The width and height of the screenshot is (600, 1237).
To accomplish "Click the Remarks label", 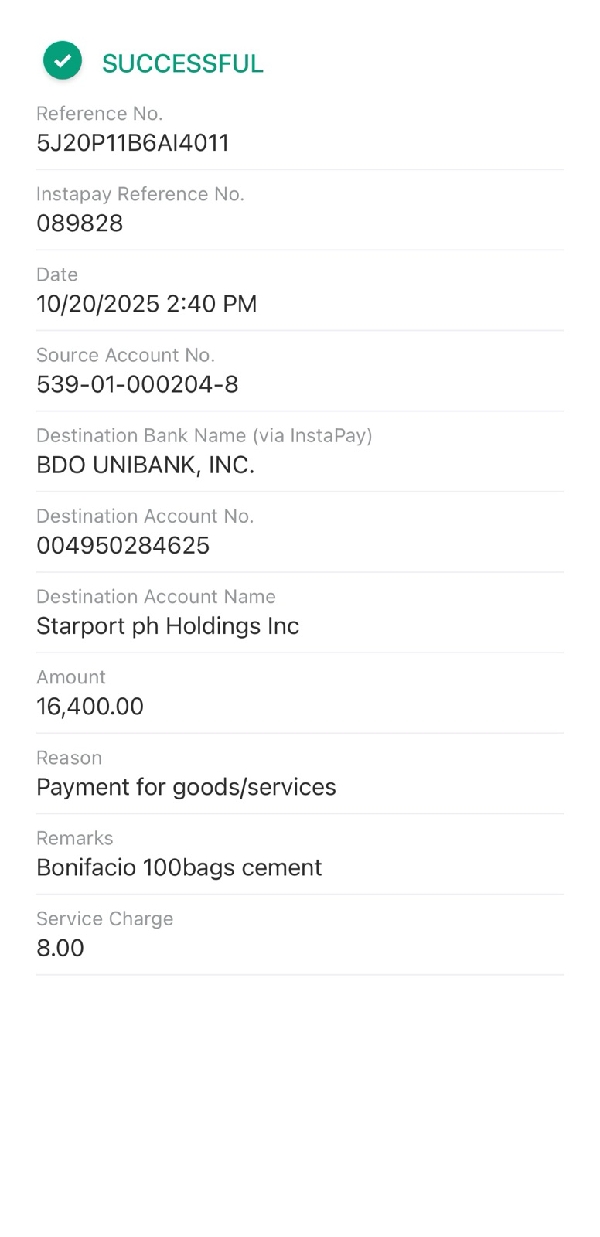I will click(x=75, y=838).
